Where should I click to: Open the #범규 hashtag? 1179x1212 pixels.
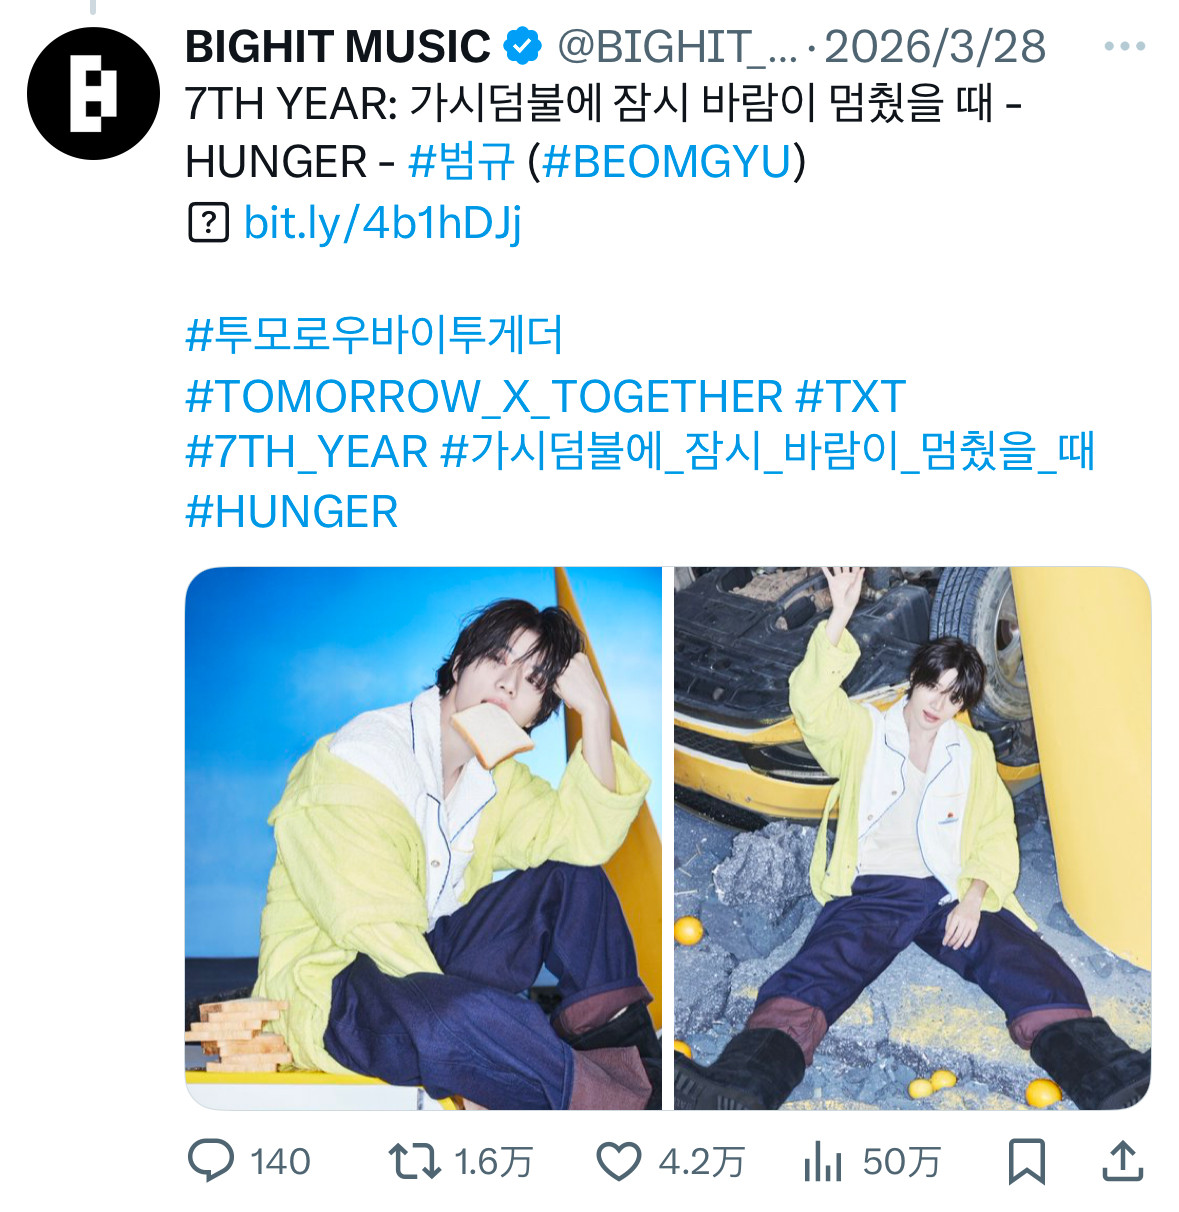pyautogui.click(x=462, y=162)
